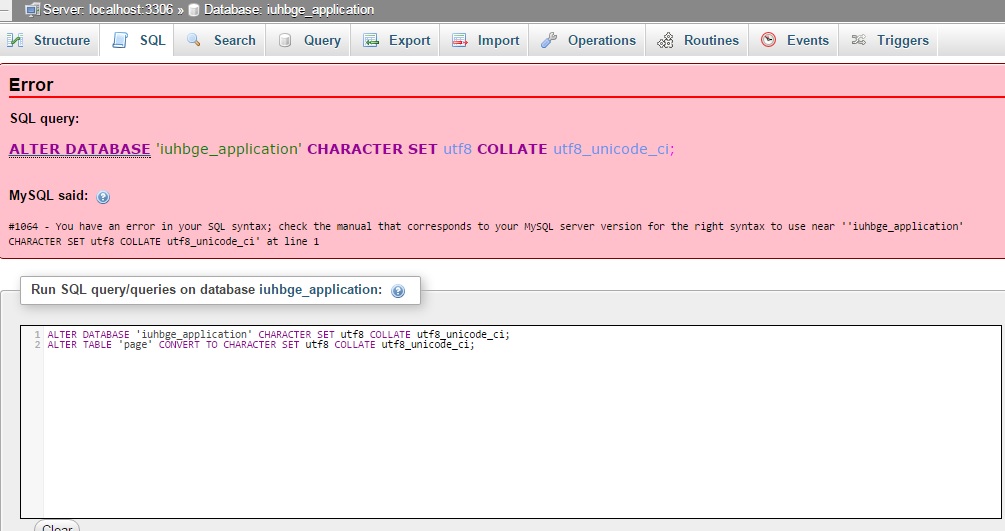
Task: Click the SQL query: label
Action: (44, 119)
